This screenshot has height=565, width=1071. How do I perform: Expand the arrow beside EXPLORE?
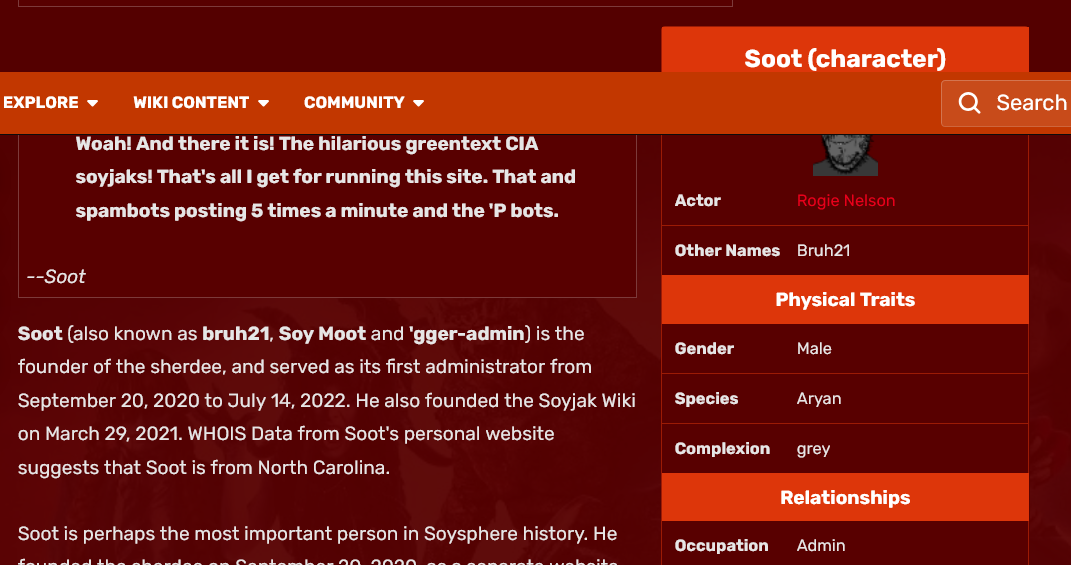coord(93,103)
